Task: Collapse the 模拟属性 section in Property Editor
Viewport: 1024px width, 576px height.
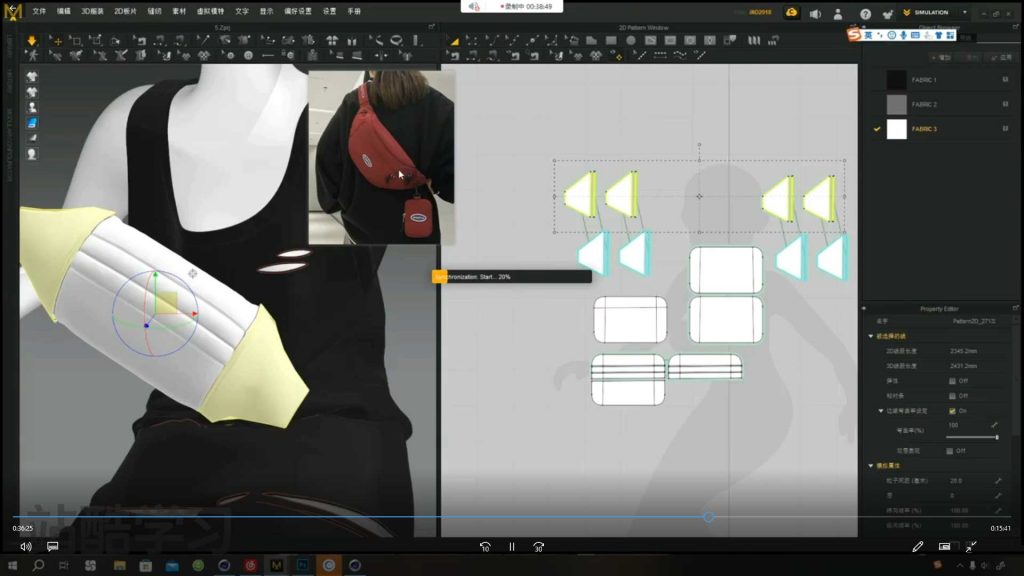Action: 869,464
